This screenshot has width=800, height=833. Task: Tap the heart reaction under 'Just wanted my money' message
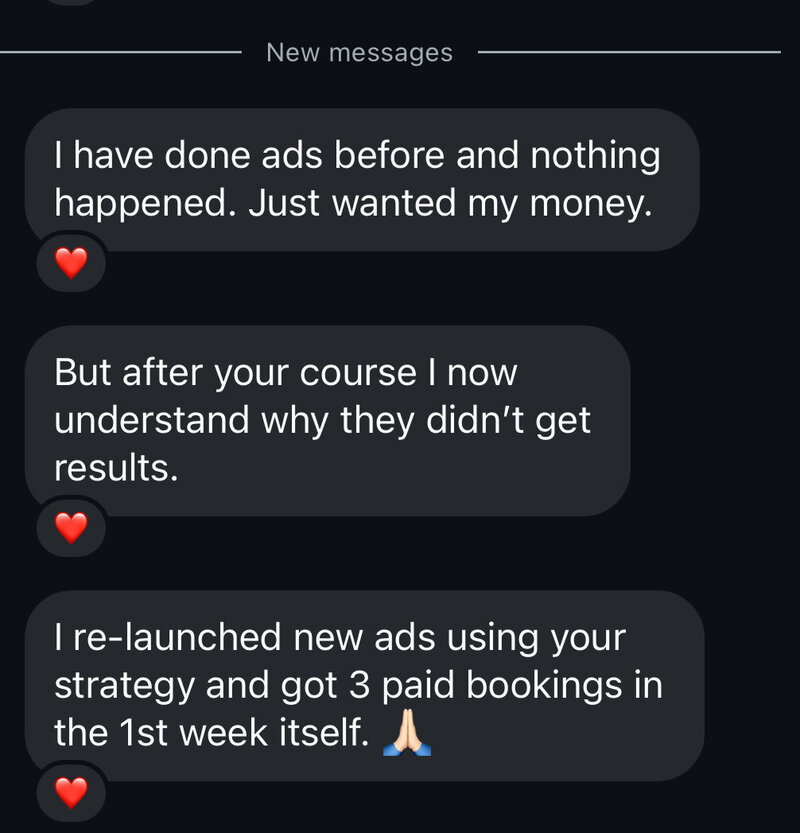coord(71,263)
